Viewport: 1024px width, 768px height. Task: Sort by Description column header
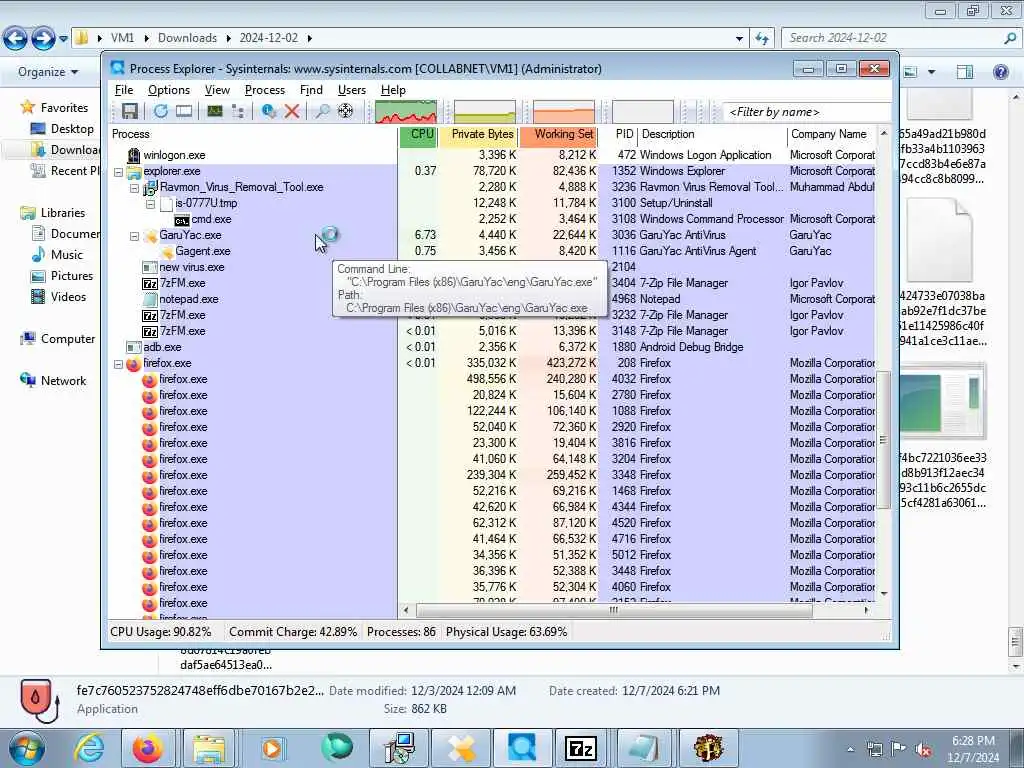click(x=712, y=135)
